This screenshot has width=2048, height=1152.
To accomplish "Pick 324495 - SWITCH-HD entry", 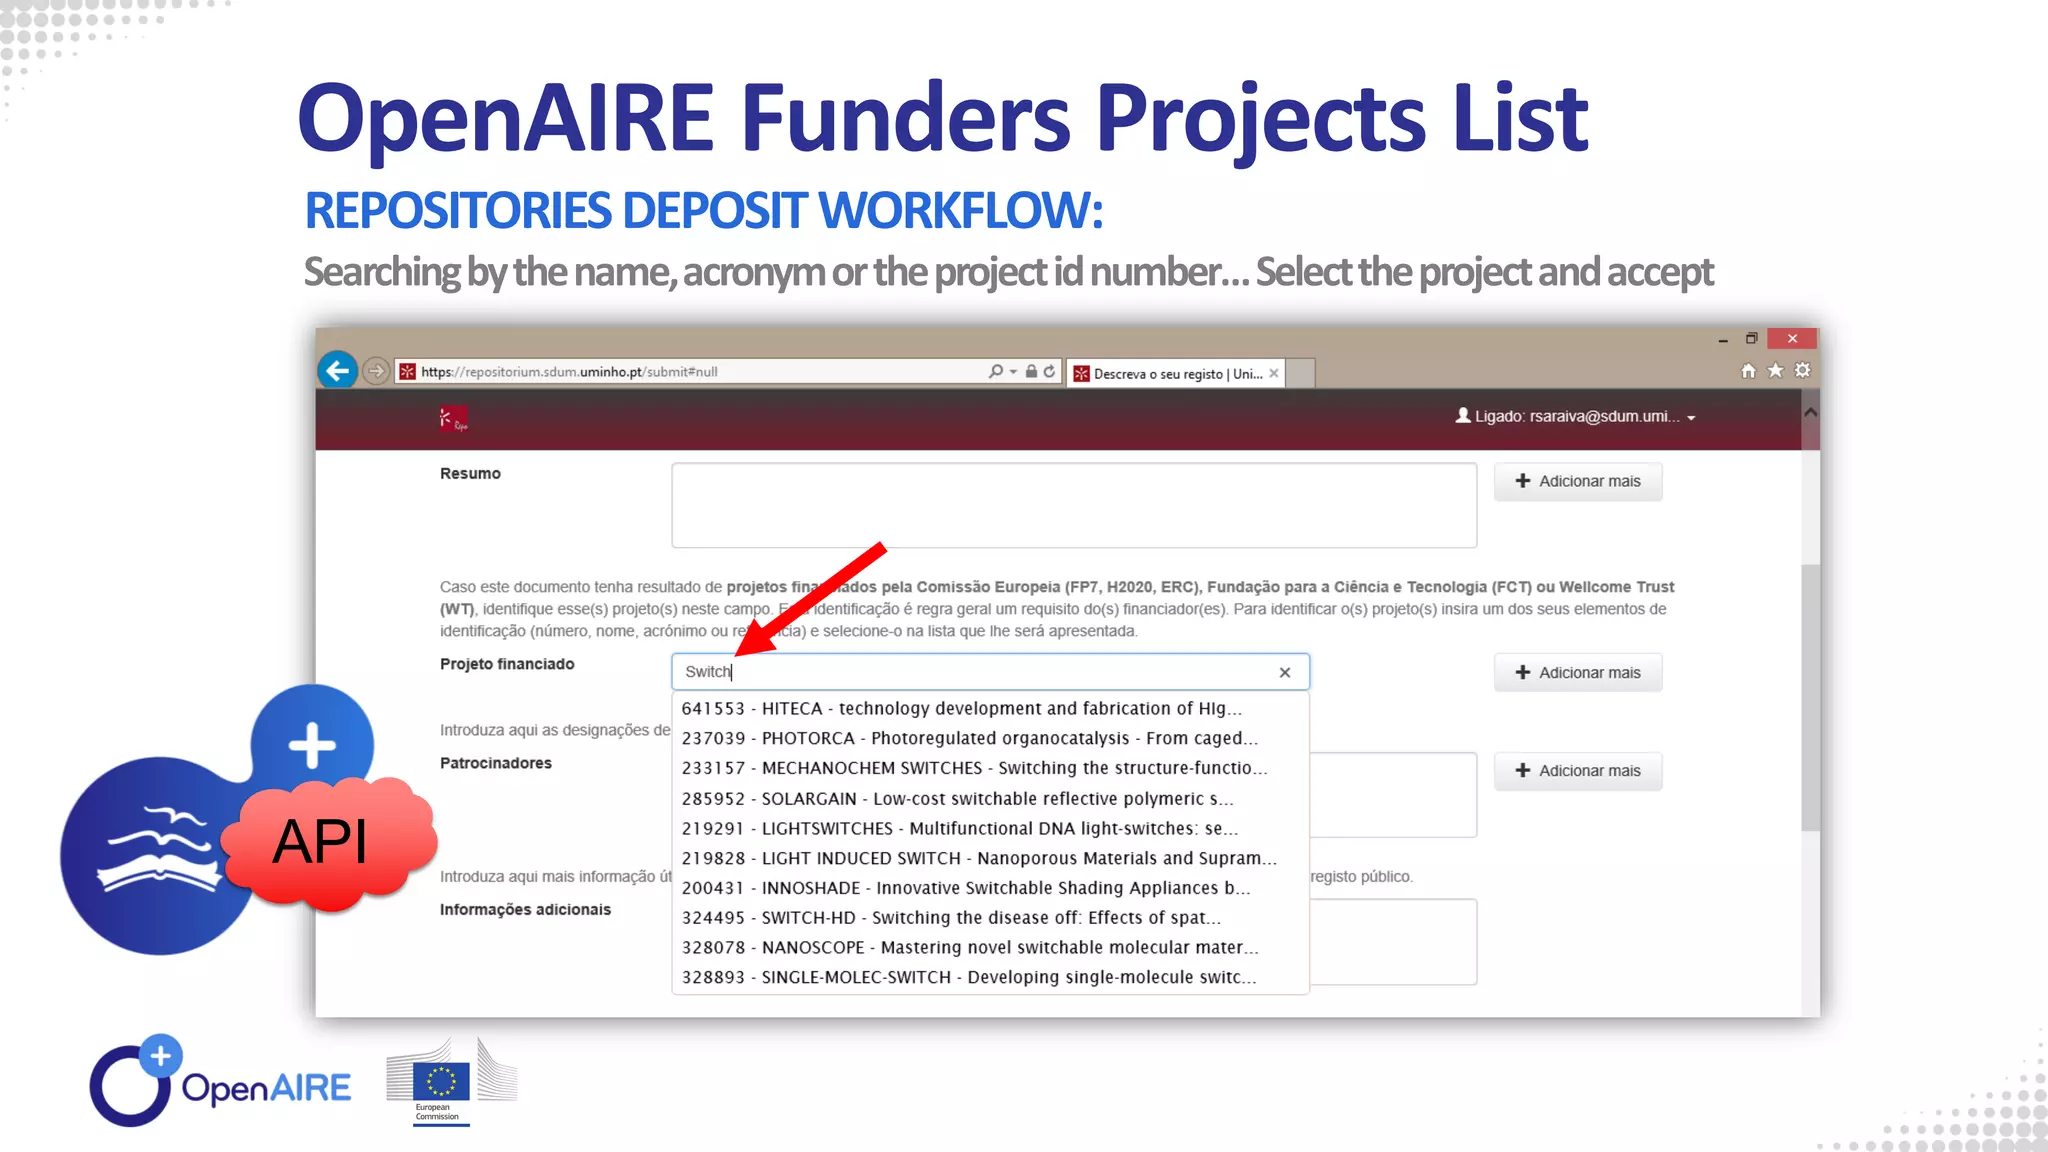I will pyautogui.click(x=990, y=918).
